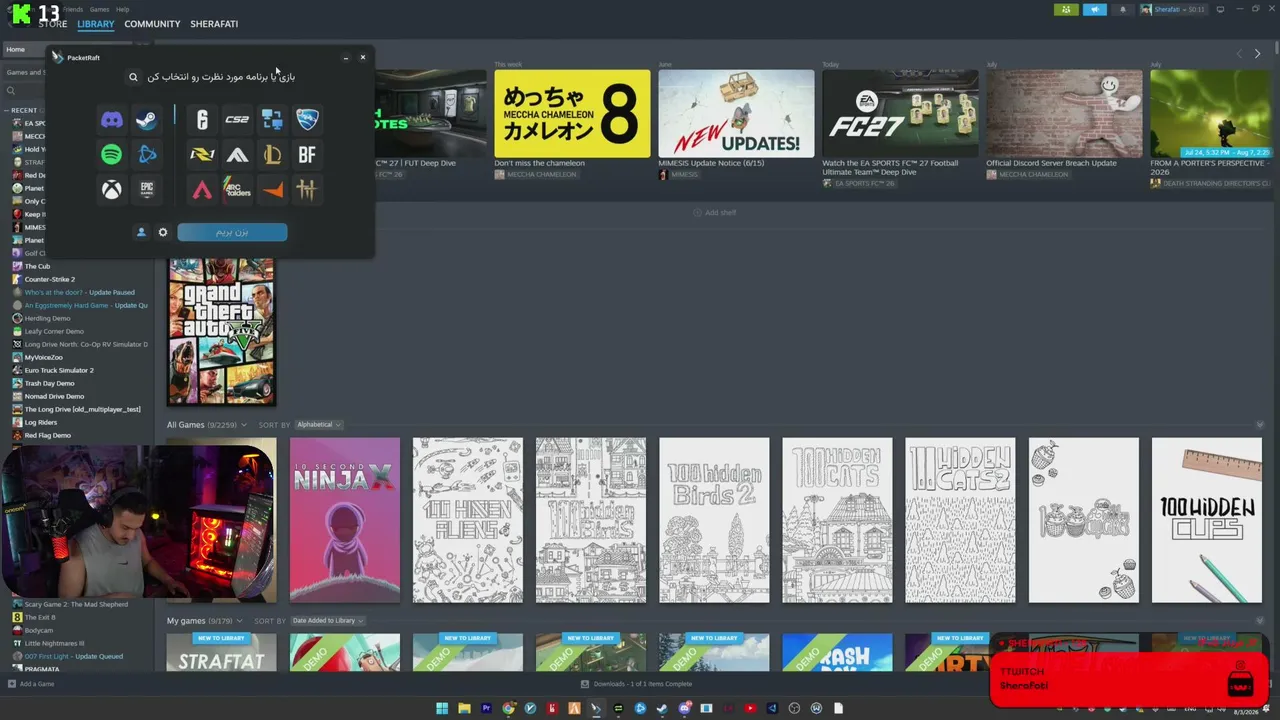The height and width of the screenshot is (720, 1280).
Task: Select the orange arrow game icon in PacketRaft
Action: coord(272,189)
